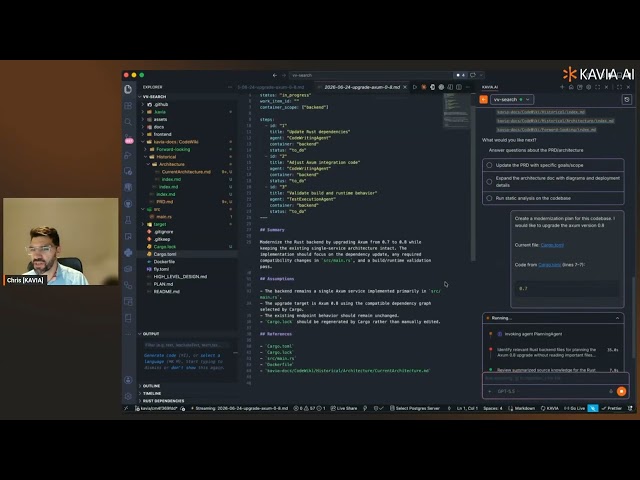This screenshot has height=480, width=640.
Task: Open notifications bell in status bar
Action: coord(630,408)
